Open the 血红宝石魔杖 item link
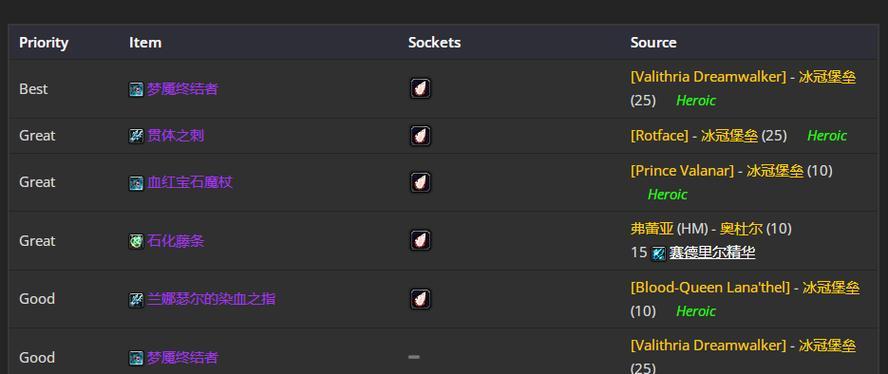The image size is (888, 374). 190,183
